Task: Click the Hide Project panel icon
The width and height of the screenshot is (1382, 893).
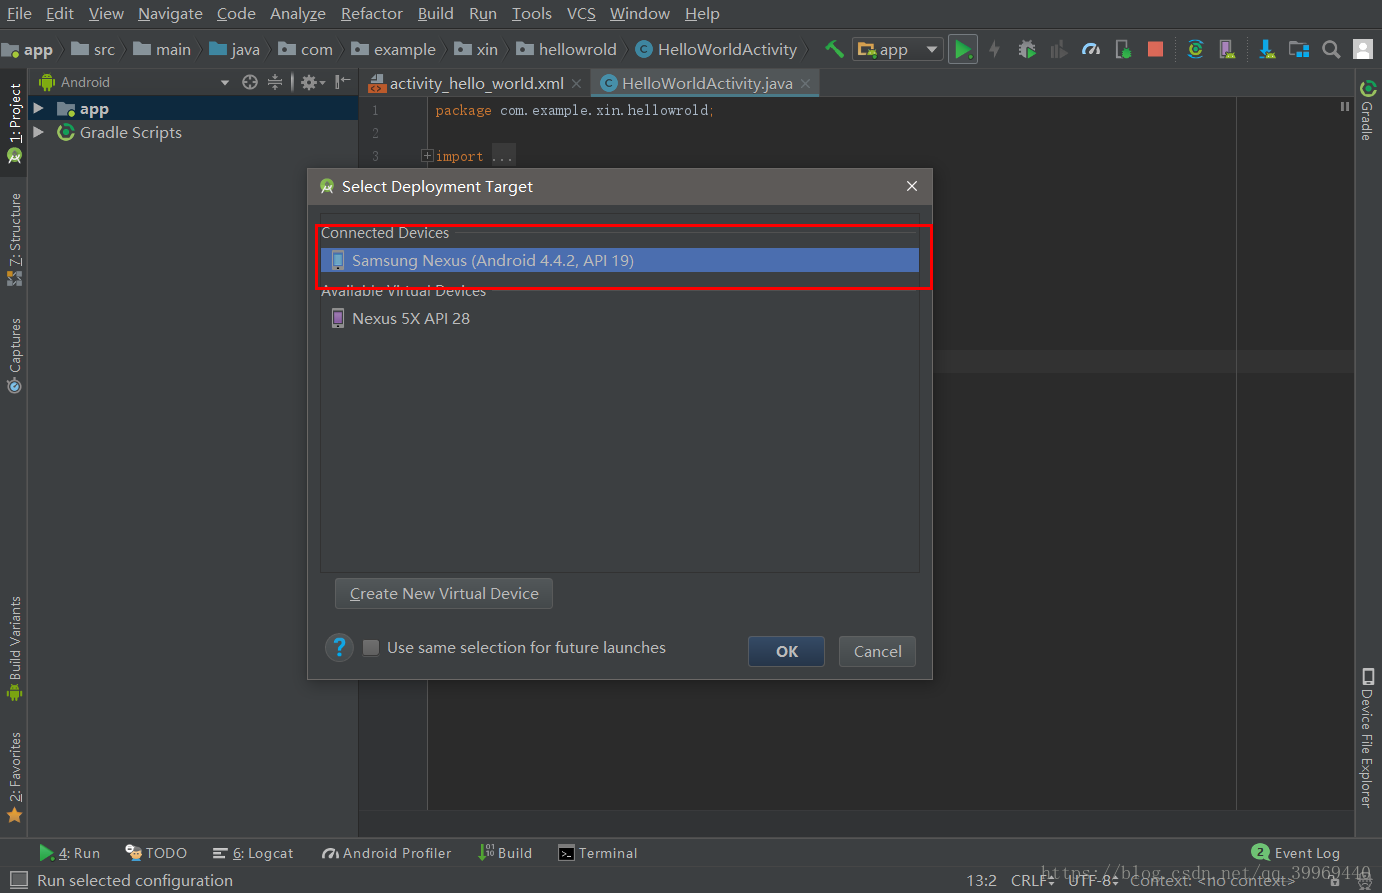Action: click(x=343, y=82)
